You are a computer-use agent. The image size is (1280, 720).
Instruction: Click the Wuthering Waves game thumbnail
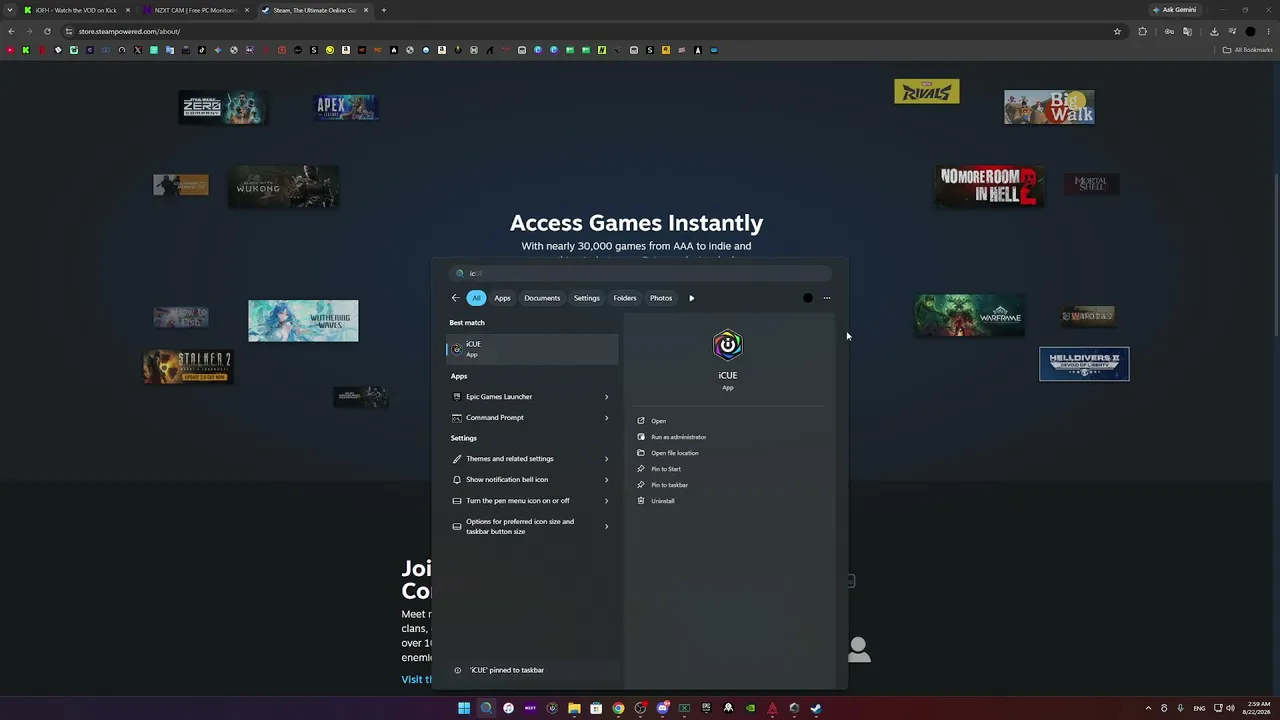coord(303,320)
